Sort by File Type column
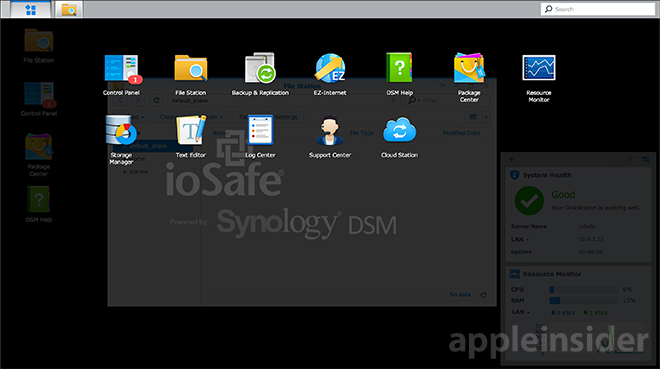 (x=362, y=133)
